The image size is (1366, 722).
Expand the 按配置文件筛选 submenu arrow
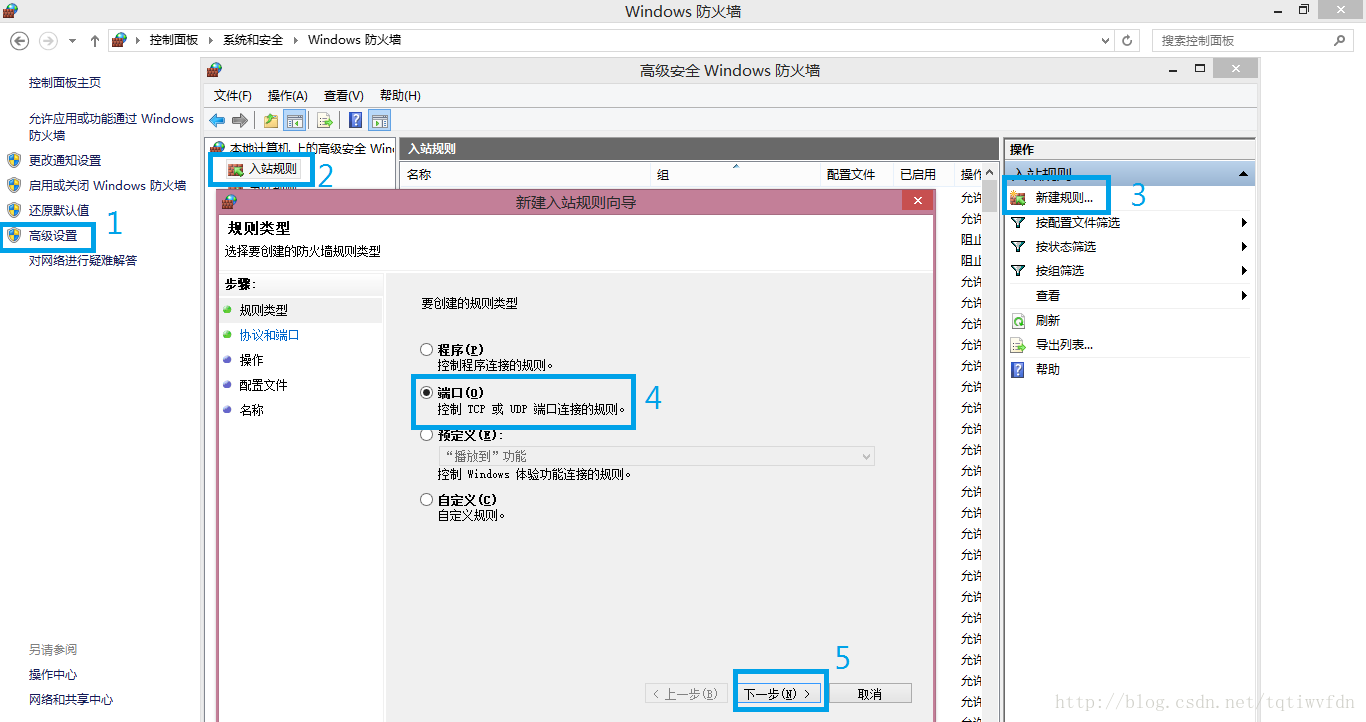click(x=1244, y=222)
